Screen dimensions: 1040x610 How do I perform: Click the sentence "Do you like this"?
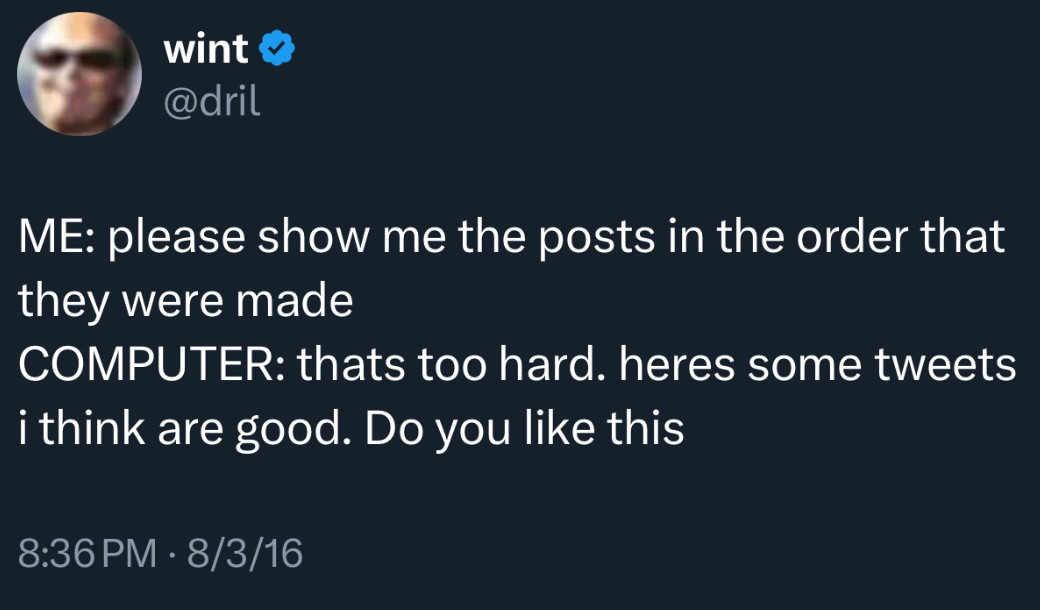tap(525, 427)
